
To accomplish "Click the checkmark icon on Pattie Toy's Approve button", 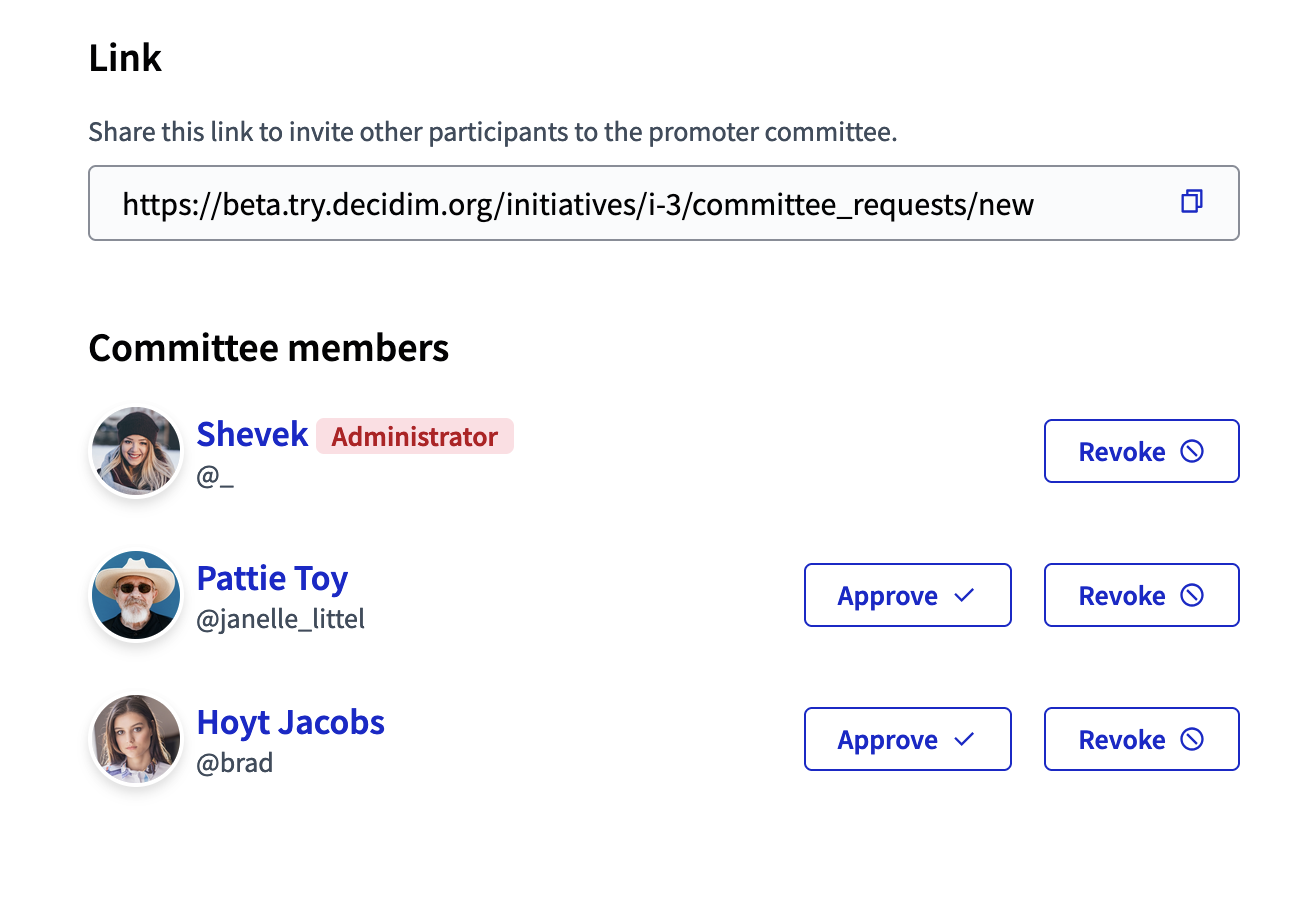I will (x=962, y=595).
